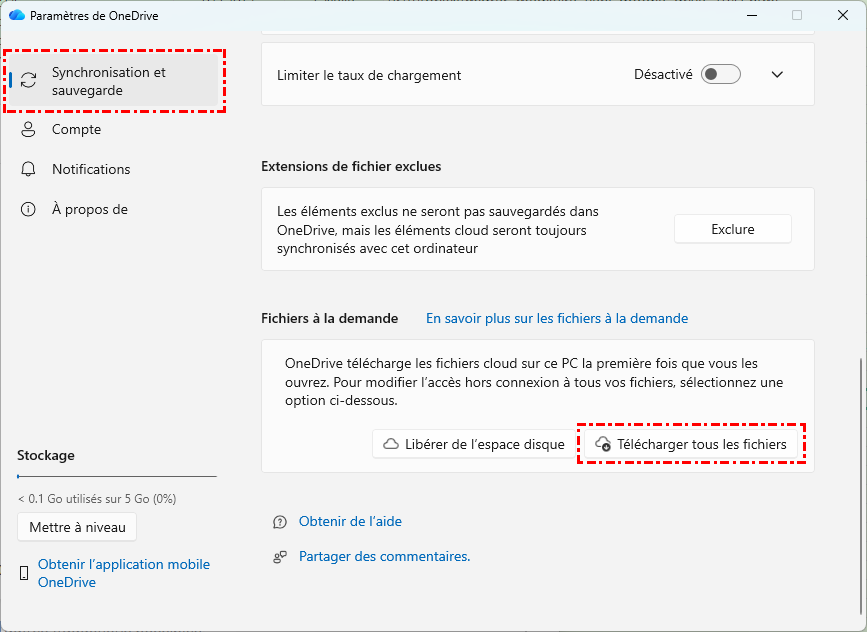Close the Paramètres de OneDrive window
The height and width of the screenshot is (632, 867).
[843, 15]
